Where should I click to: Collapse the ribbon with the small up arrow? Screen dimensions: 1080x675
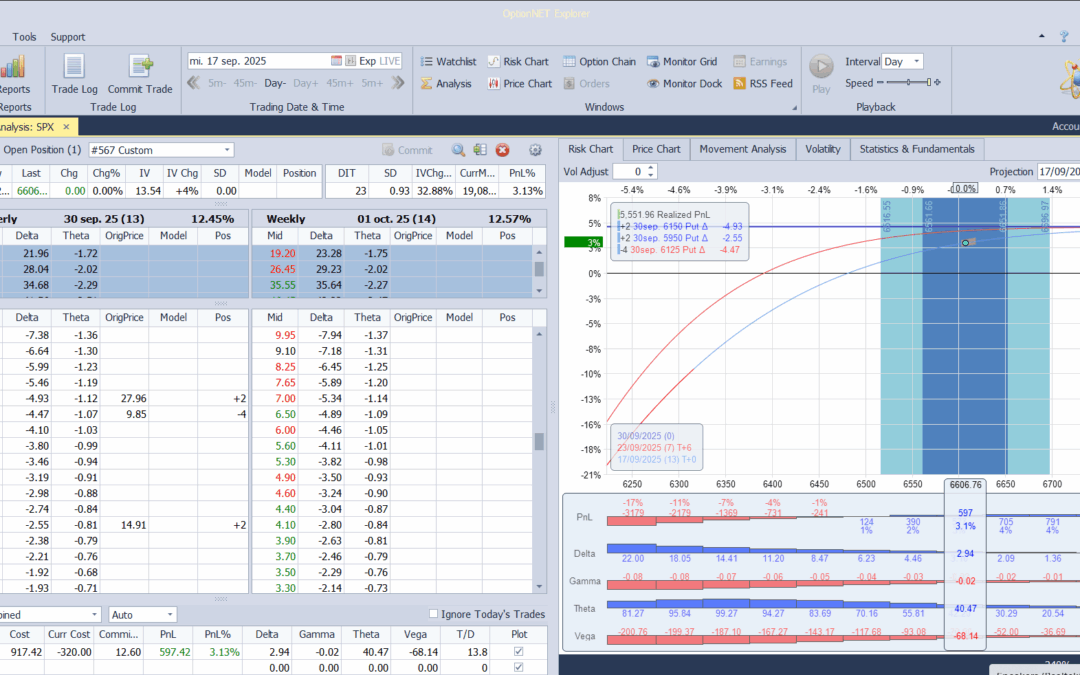click(1043, 37)
